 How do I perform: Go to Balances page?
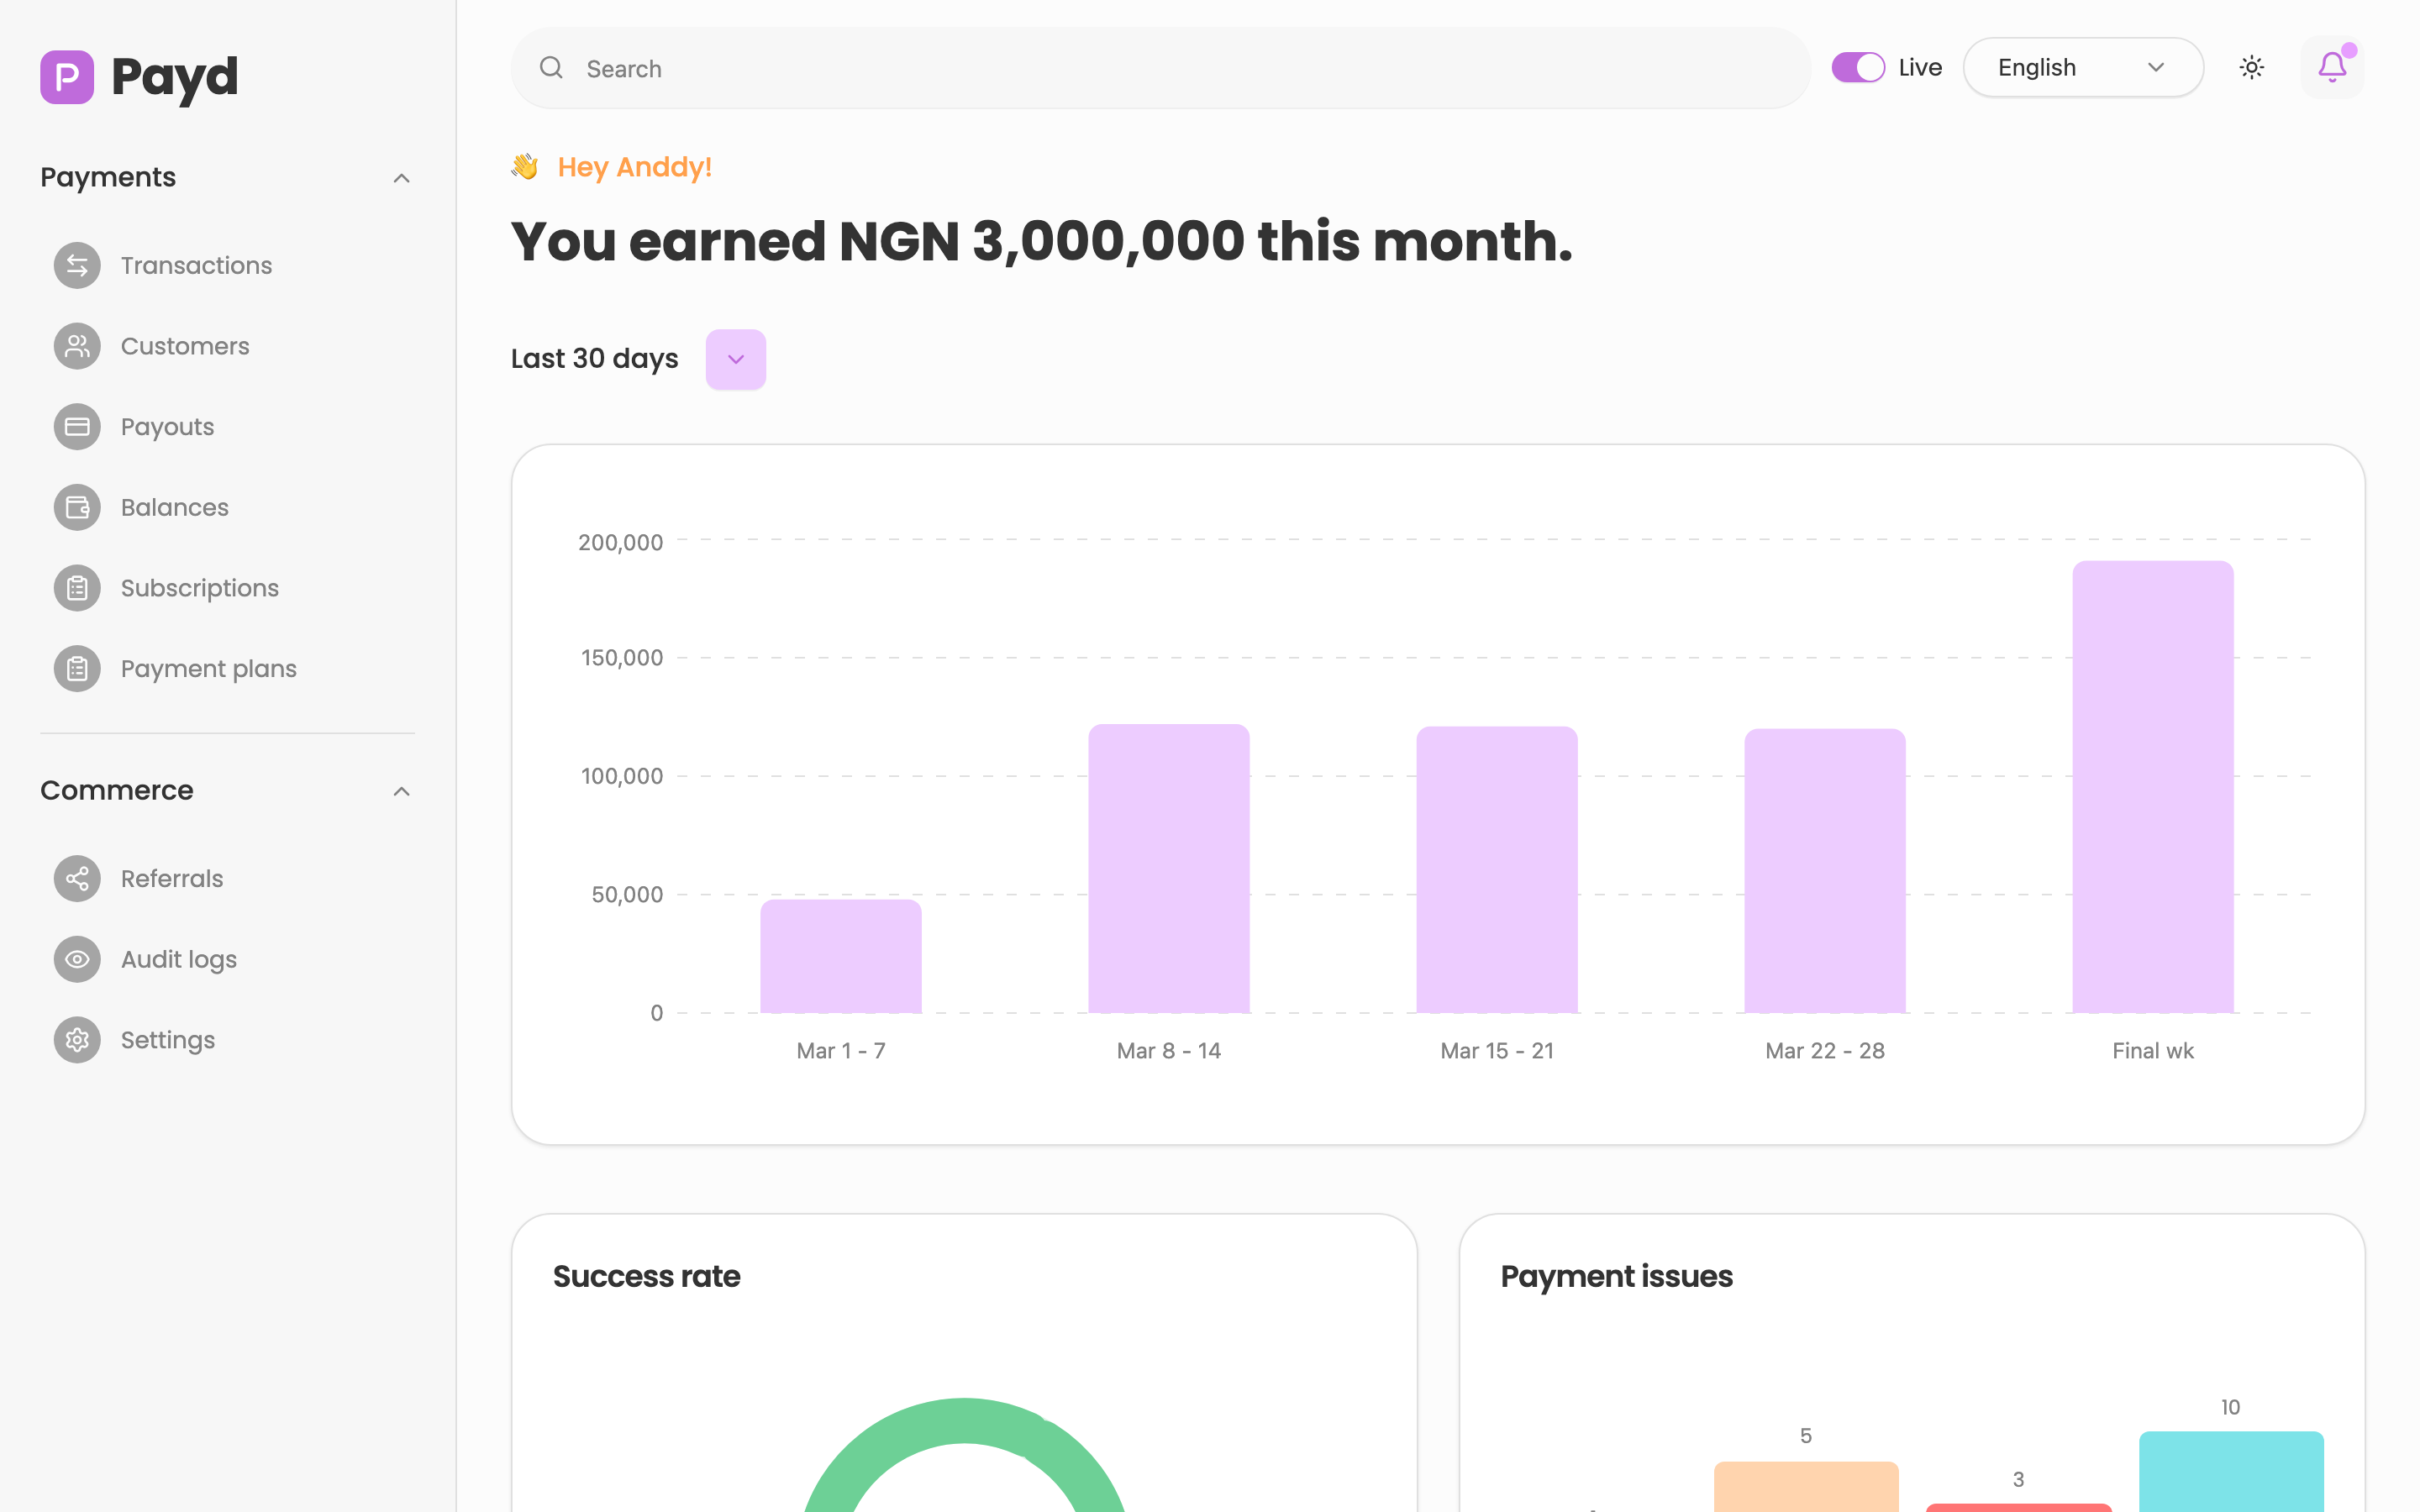coord(175,507)
